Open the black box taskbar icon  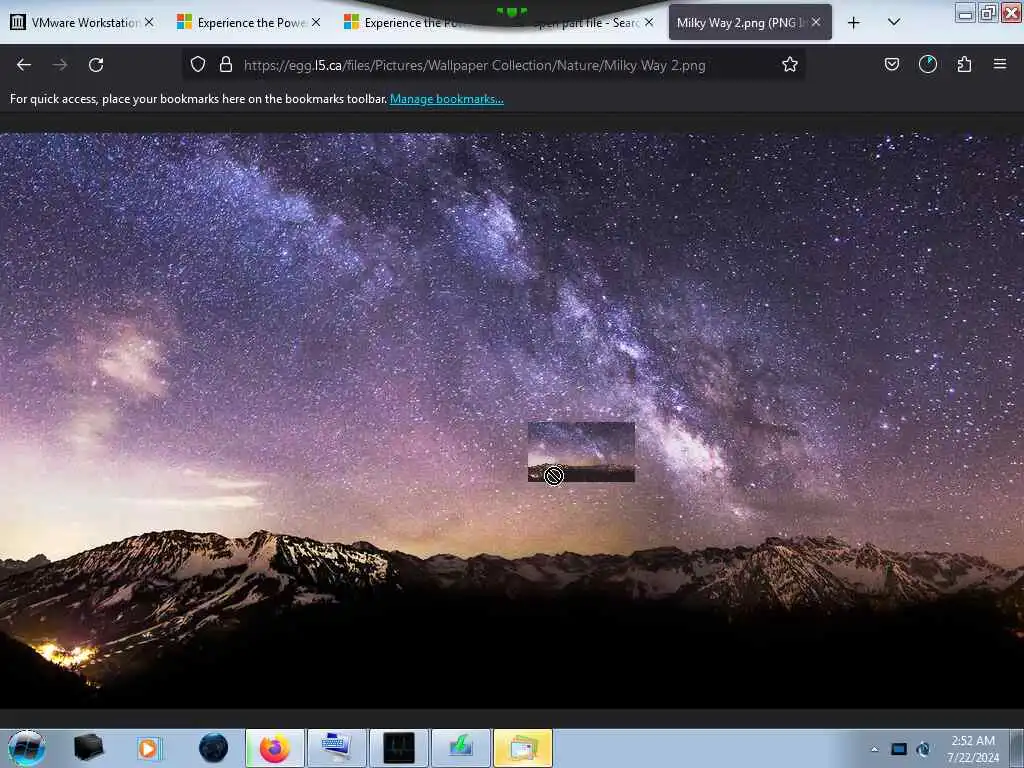tap(88, 748)
